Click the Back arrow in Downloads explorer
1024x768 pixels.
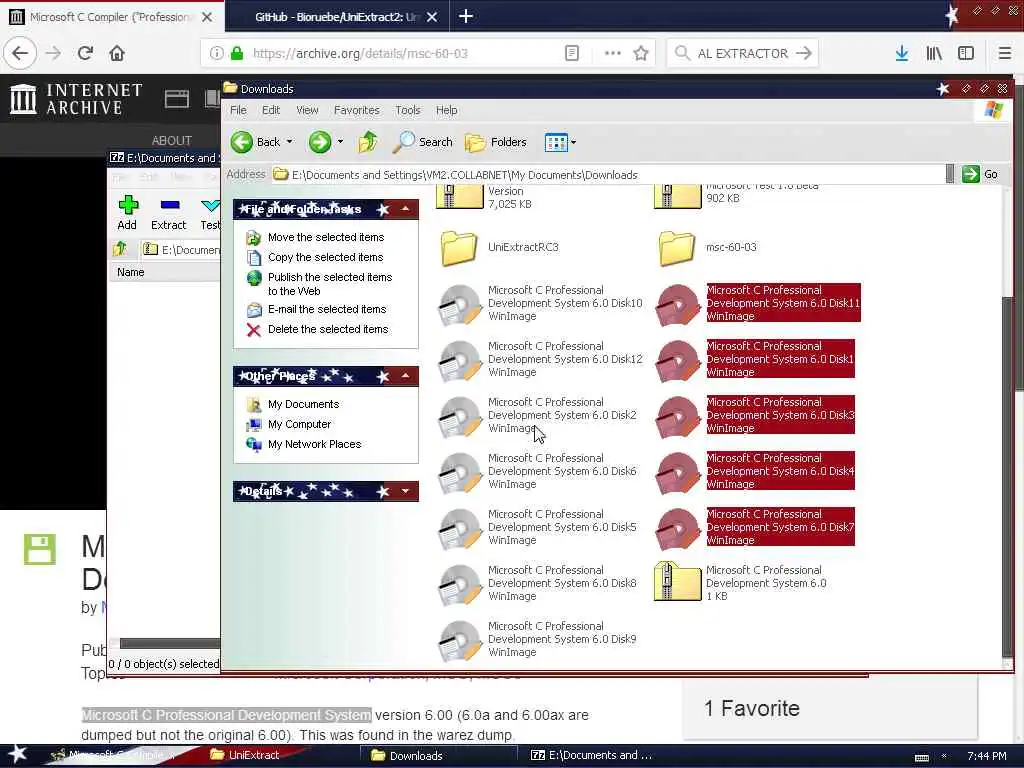point(242,142)
